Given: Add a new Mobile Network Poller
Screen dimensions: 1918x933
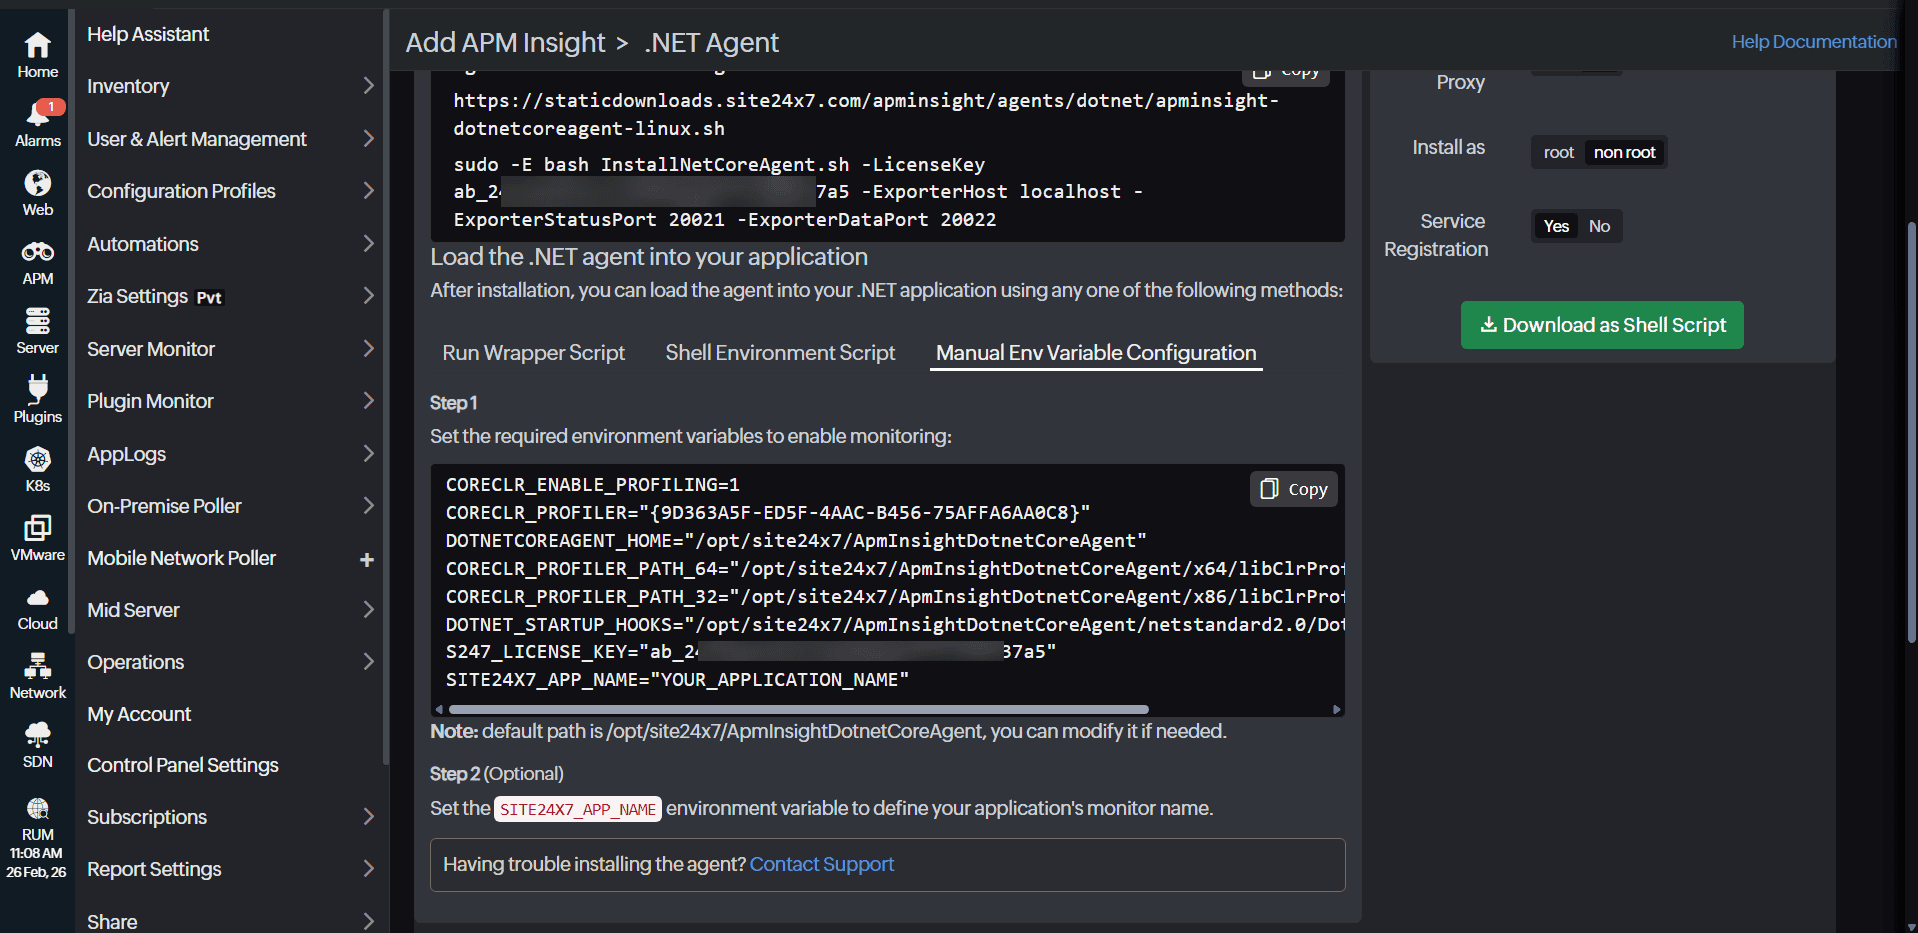Looking at the screenshot, I should coord(368,558).
